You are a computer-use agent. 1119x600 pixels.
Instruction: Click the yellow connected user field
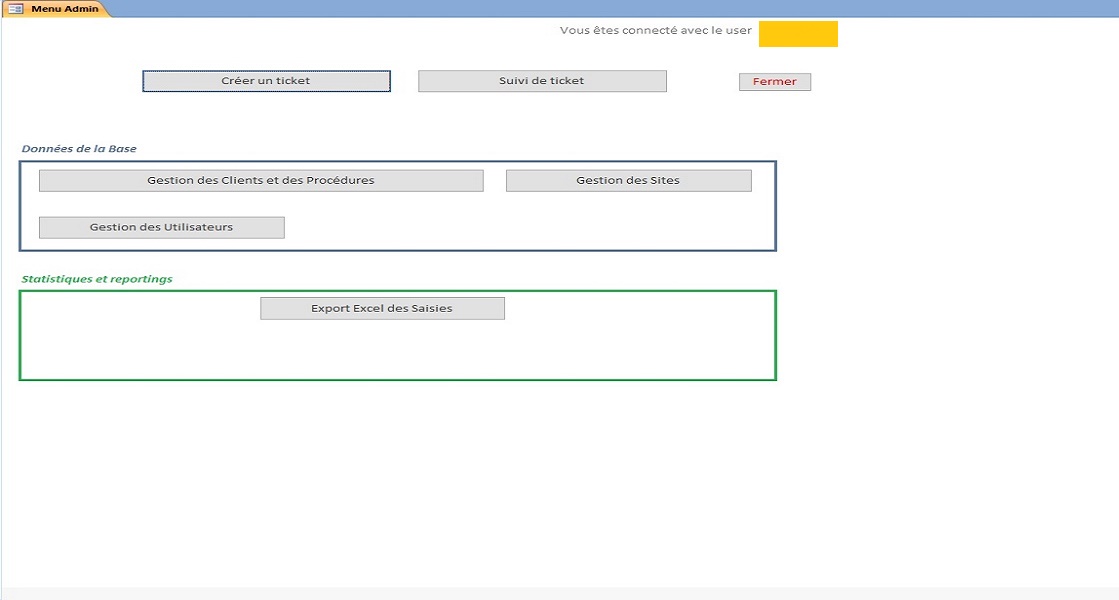797,34
